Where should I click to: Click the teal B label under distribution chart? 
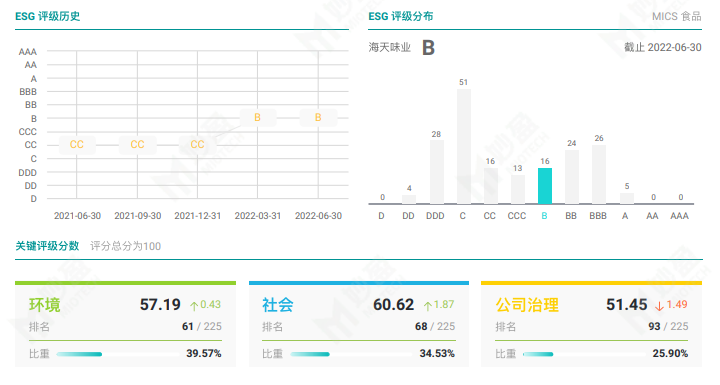[544, 216]
